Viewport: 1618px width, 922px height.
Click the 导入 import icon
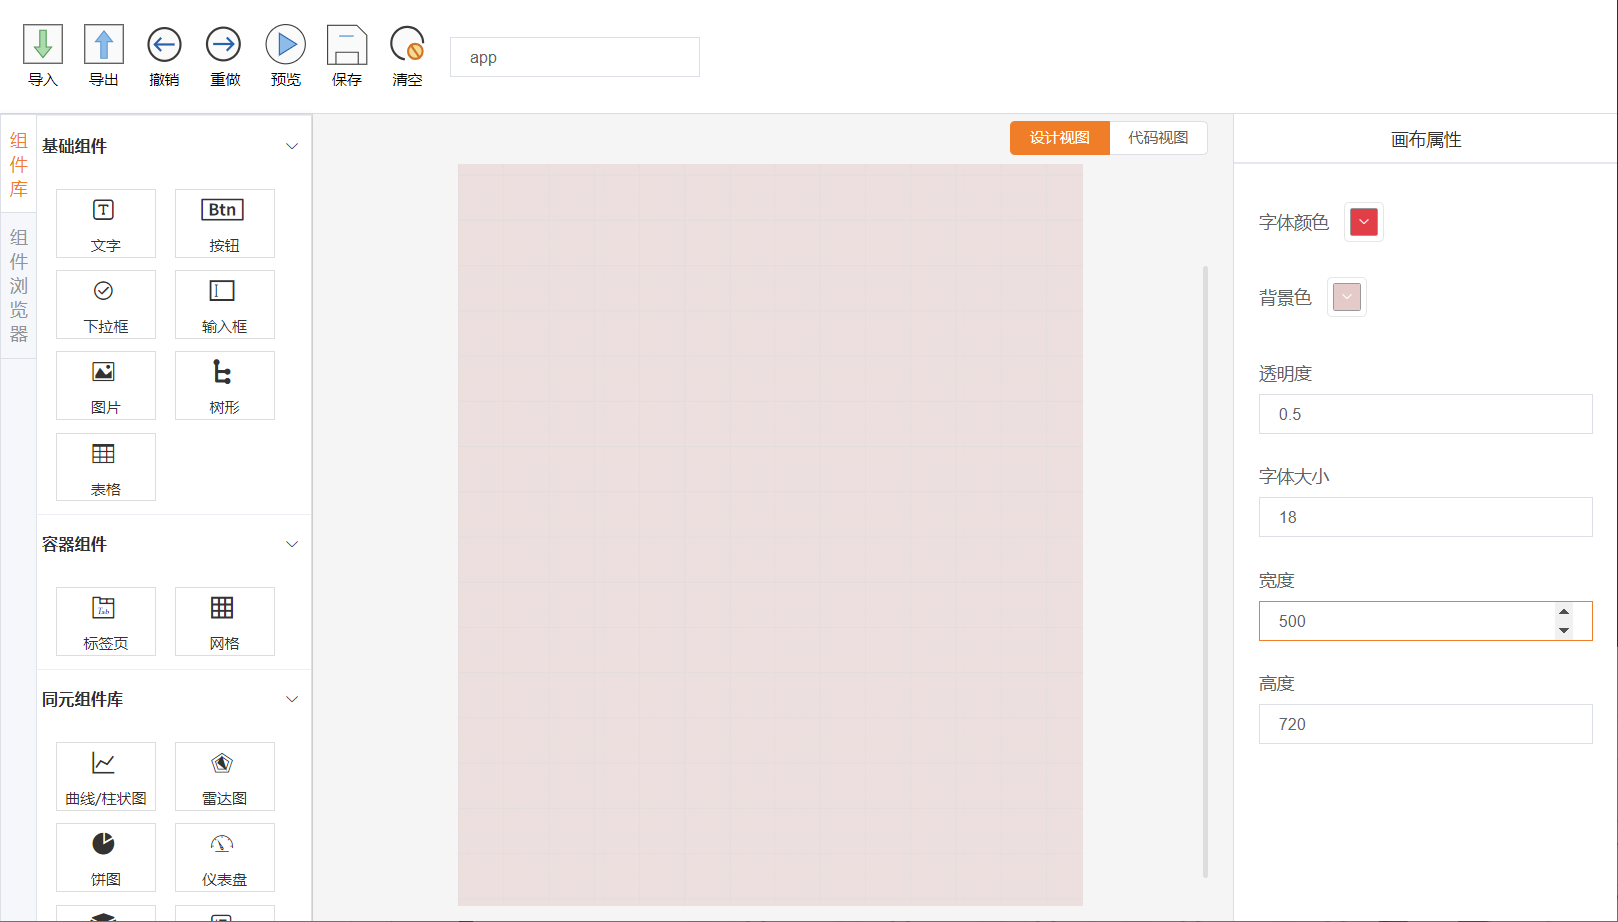(x=43, y=45)
